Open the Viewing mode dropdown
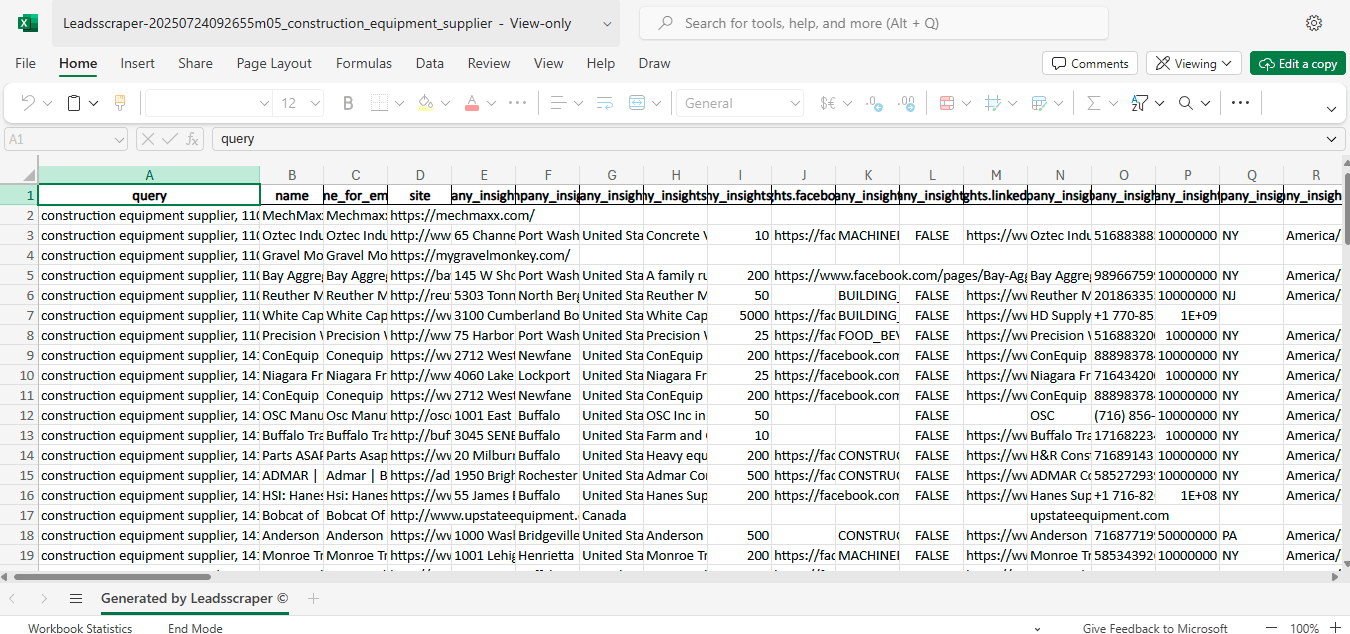This screenshot has height=634, width=1350. (x=1194, y=63)
